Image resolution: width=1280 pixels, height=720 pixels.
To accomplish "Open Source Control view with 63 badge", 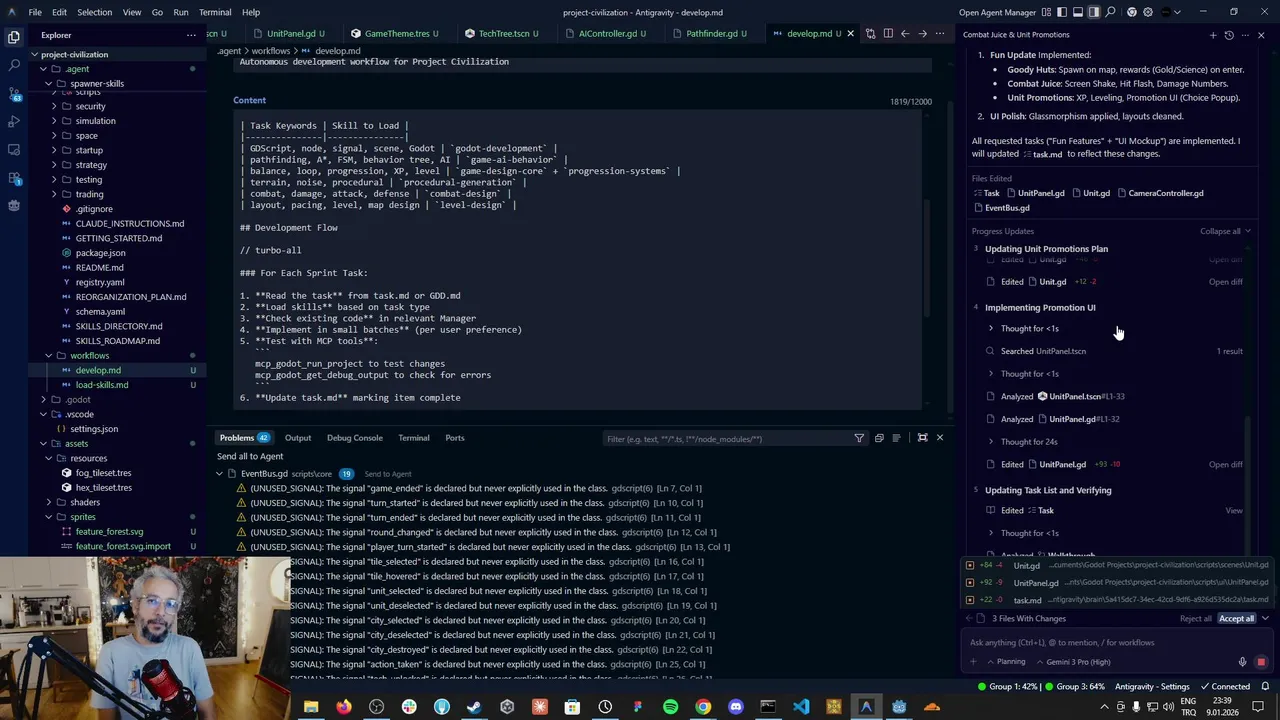I will click(14, 93).
